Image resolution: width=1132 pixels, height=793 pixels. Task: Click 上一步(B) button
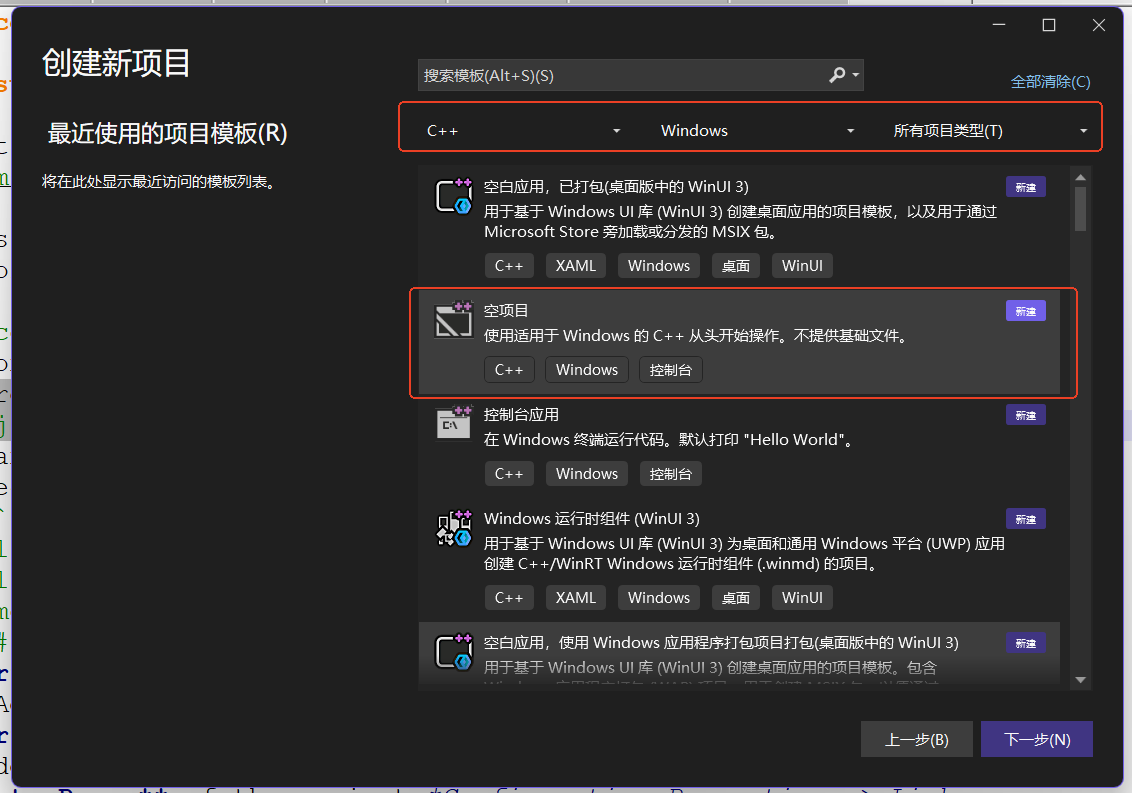point(917,739)
